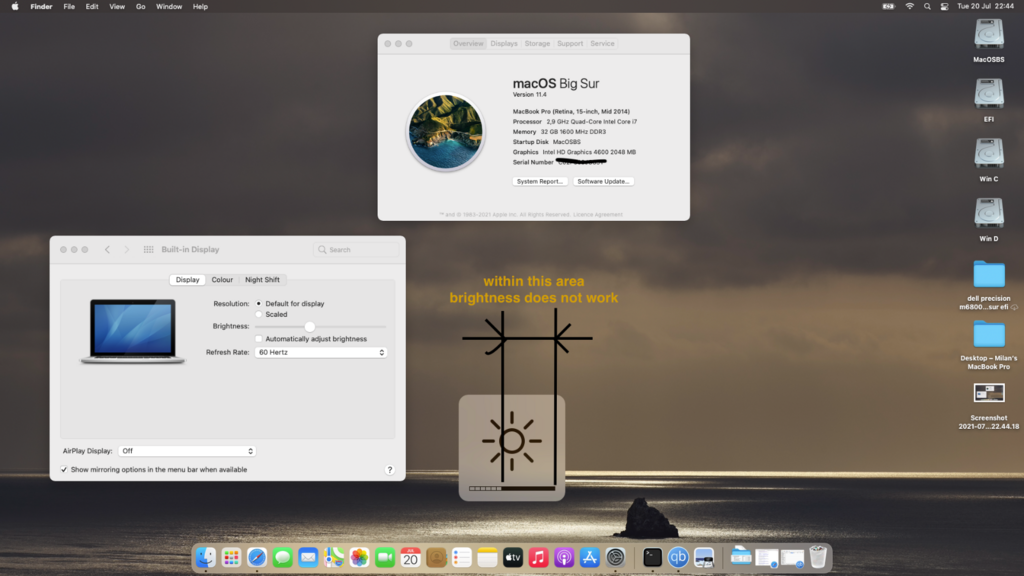Uncheck Show mirroring options in menu bar
This screenshot has width=1024, height=576.
[x=64, y=469]
